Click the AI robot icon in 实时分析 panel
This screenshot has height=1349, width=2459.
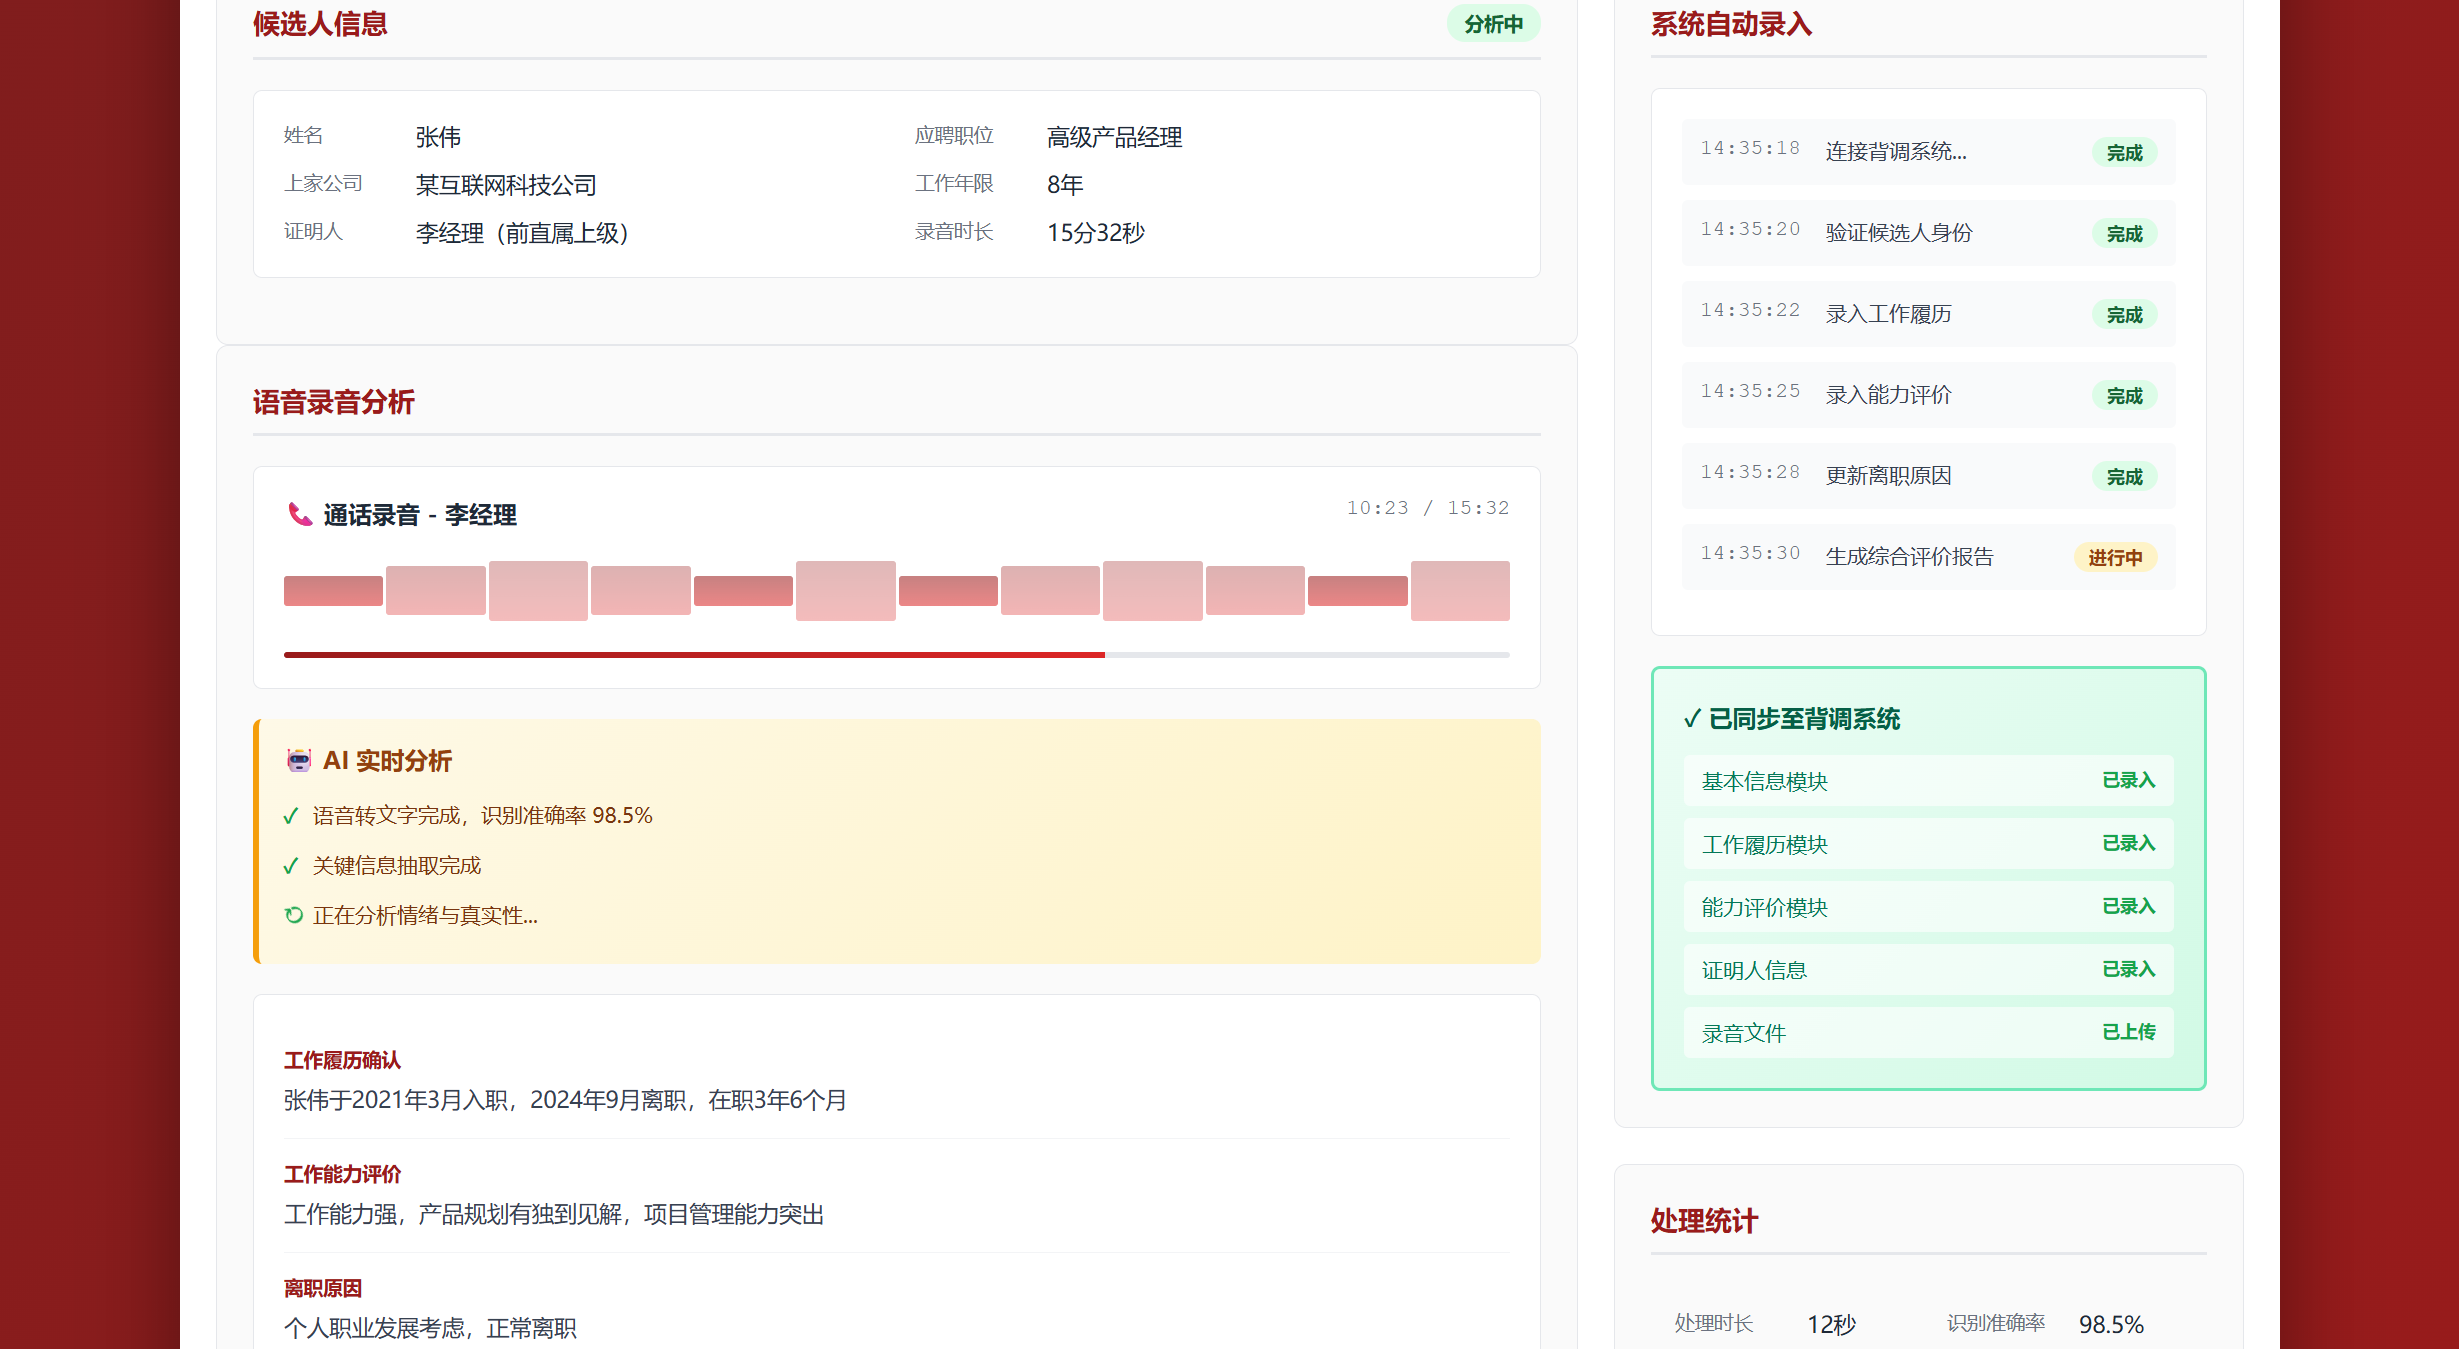tap(297, 759)
